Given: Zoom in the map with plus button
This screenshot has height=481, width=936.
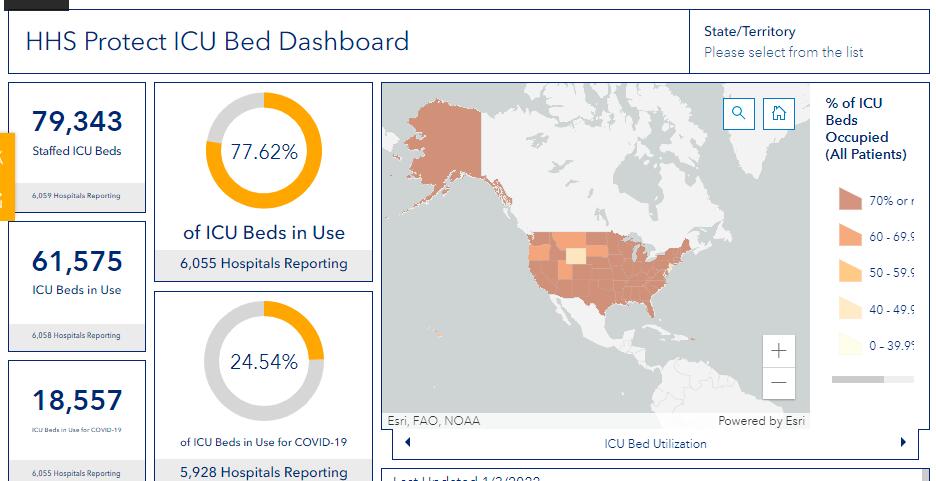Looking at the screenshot, I should [x=778, y=351].
